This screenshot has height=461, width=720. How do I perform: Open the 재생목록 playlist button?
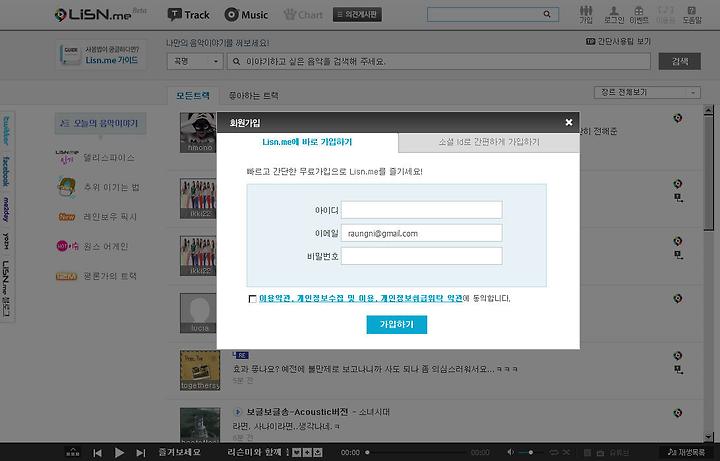click(x=686, y=453)
